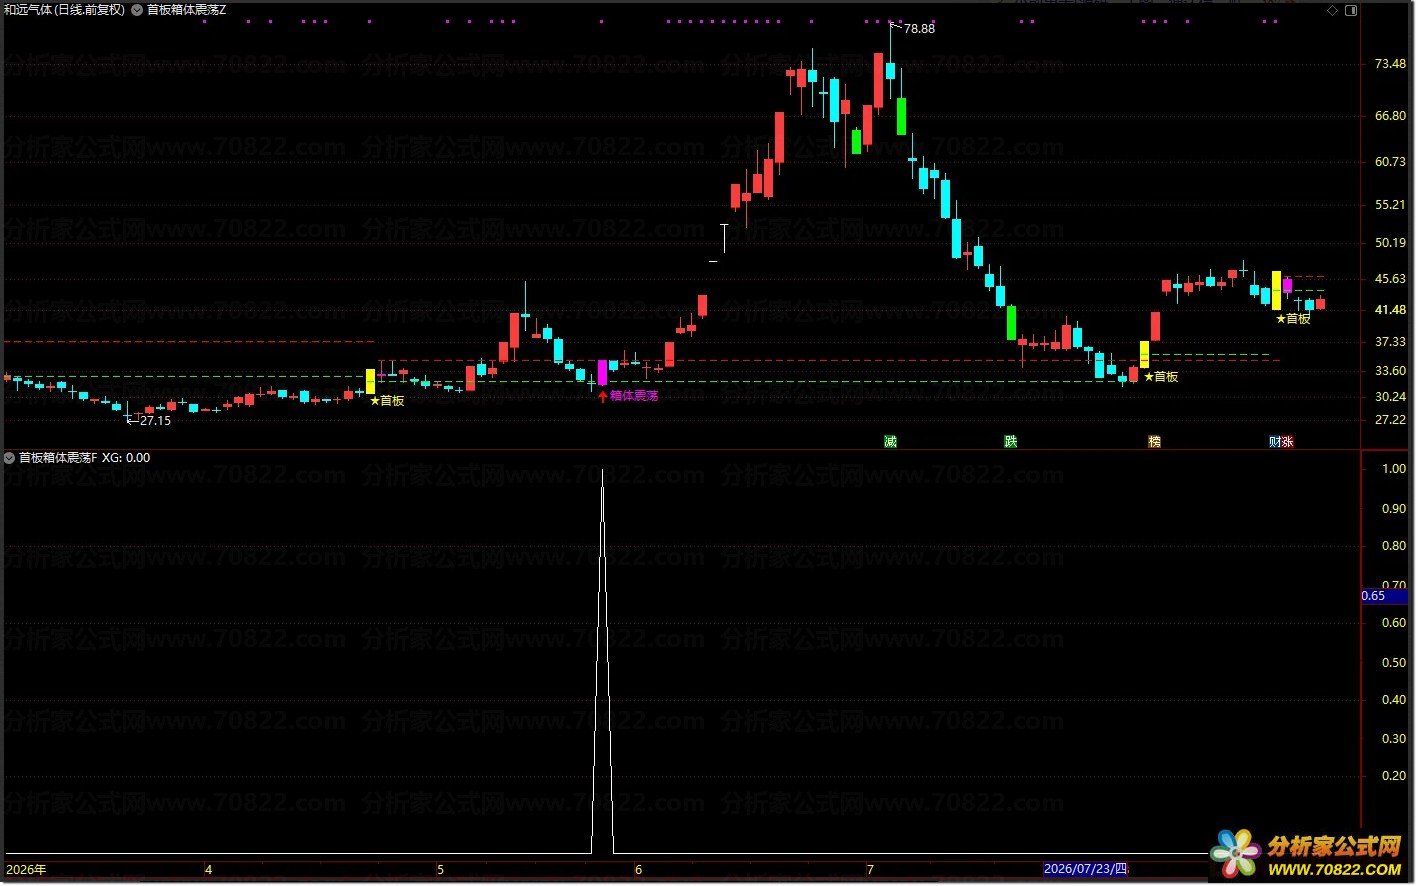Viewport: 1418px width, 886px height.
Task: Click the month 6 time axis label
Action: [x=638, y=870]
